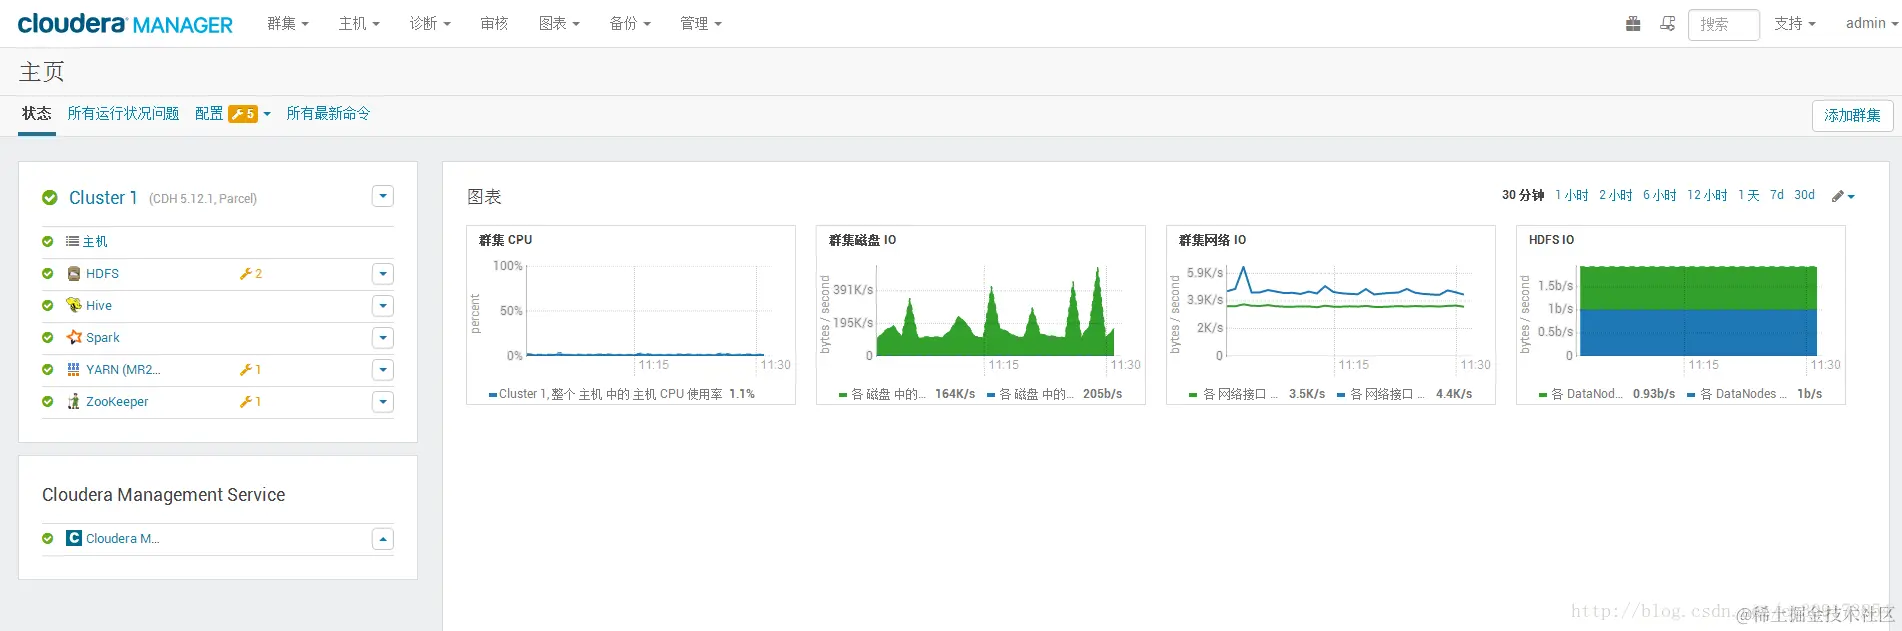Open the briefcase parcels icon

coord(1633,24)
